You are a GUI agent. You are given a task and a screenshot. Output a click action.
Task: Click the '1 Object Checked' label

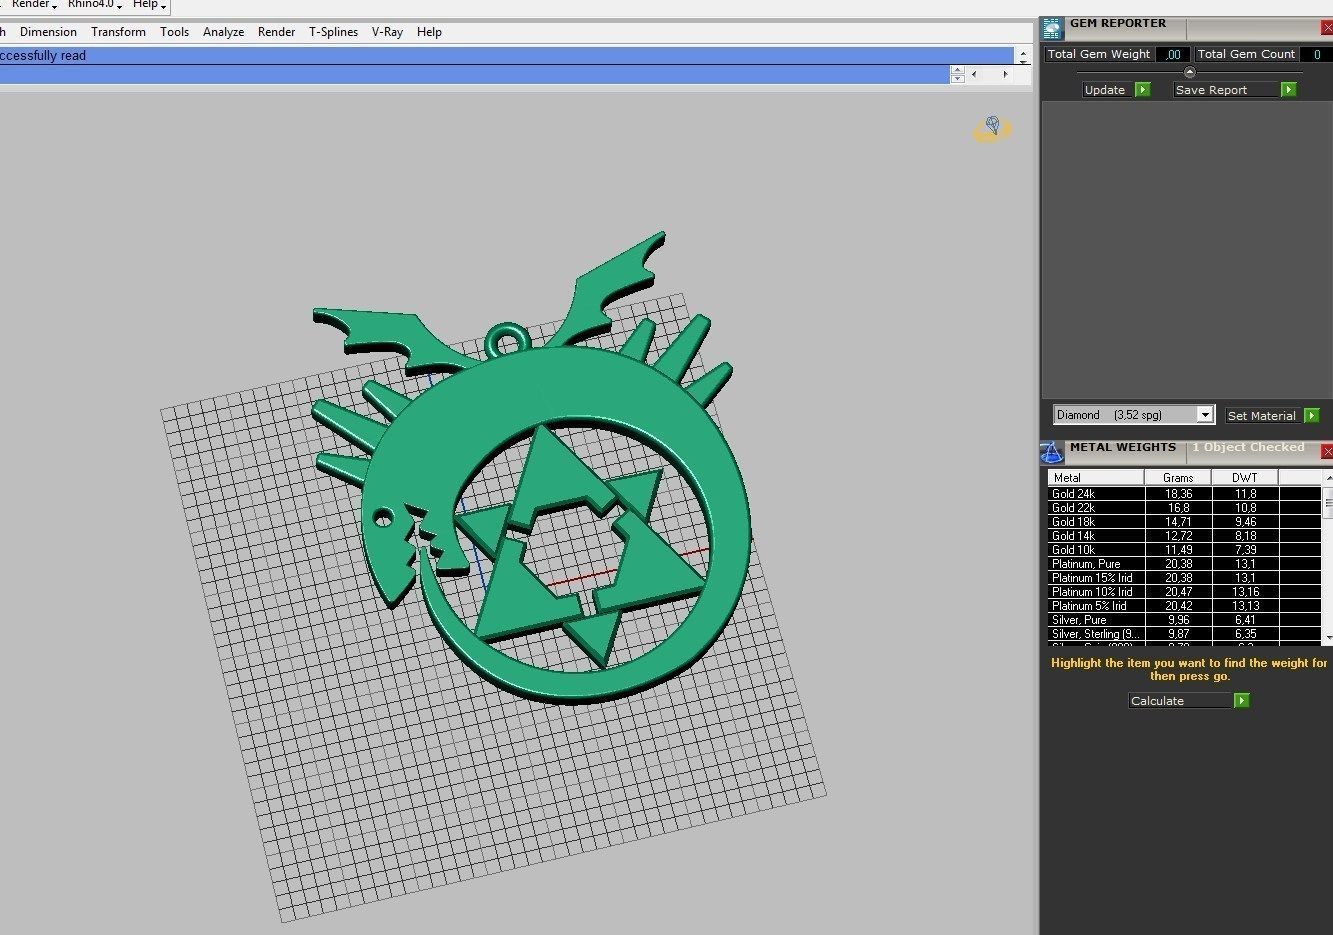pos(1248,447)
